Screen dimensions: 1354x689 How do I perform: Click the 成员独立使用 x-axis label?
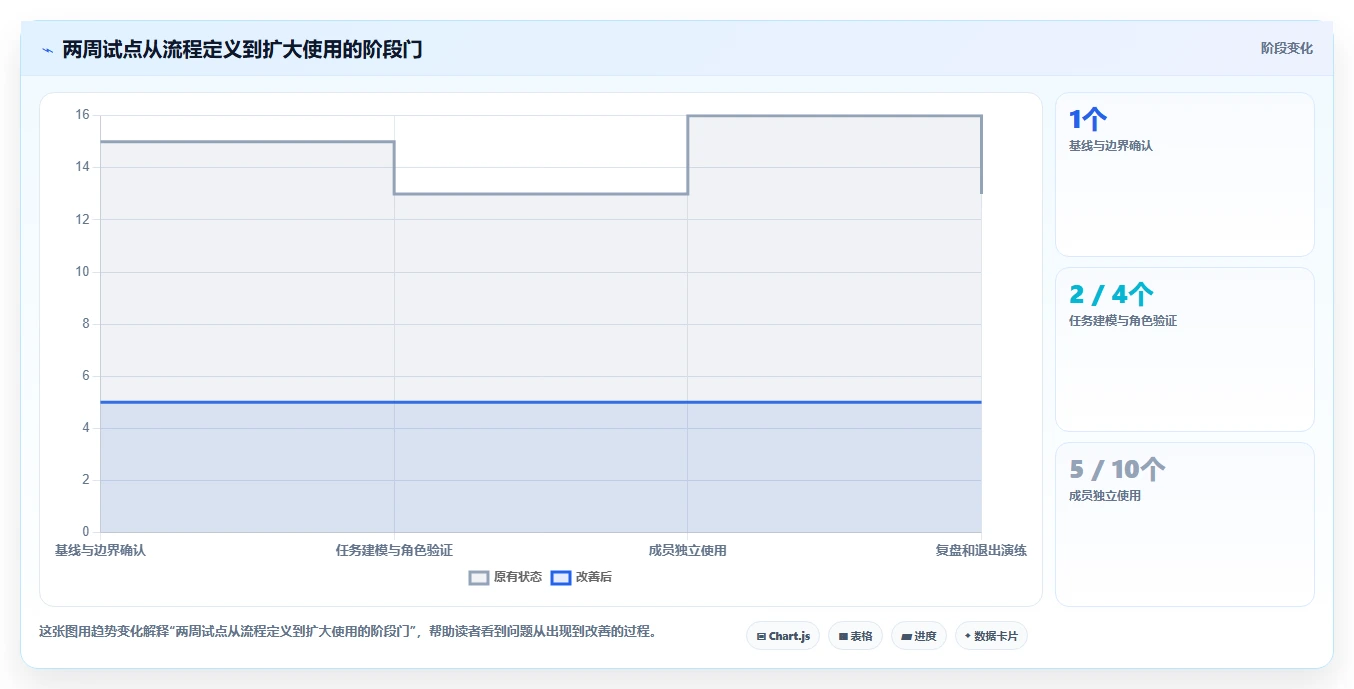pos(688,550)
